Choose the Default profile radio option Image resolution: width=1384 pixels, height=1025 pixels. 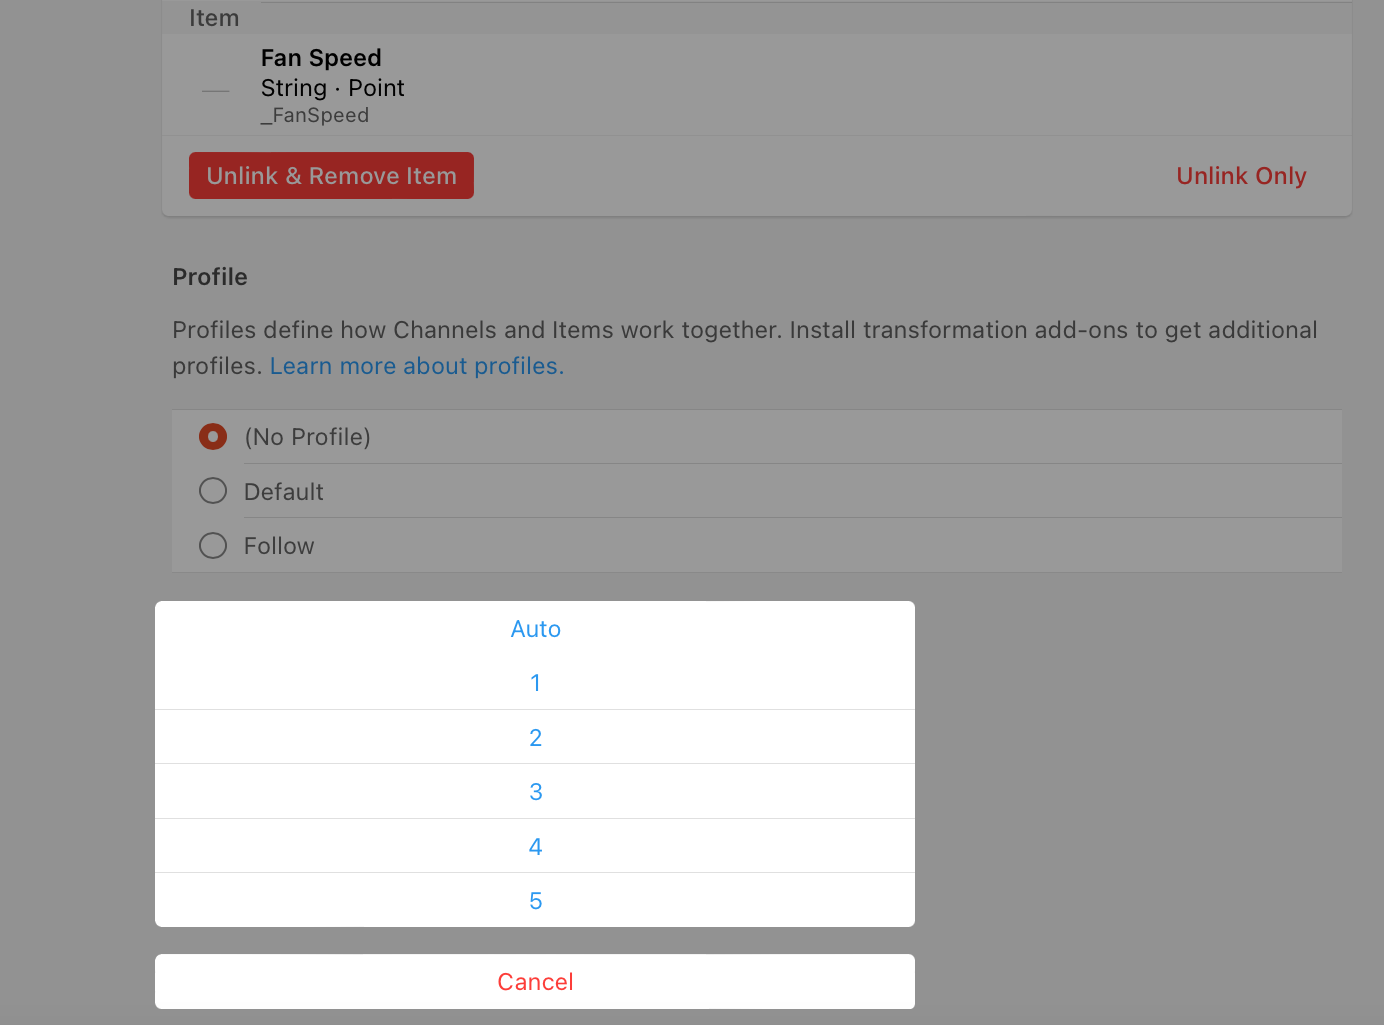(213, 491)
